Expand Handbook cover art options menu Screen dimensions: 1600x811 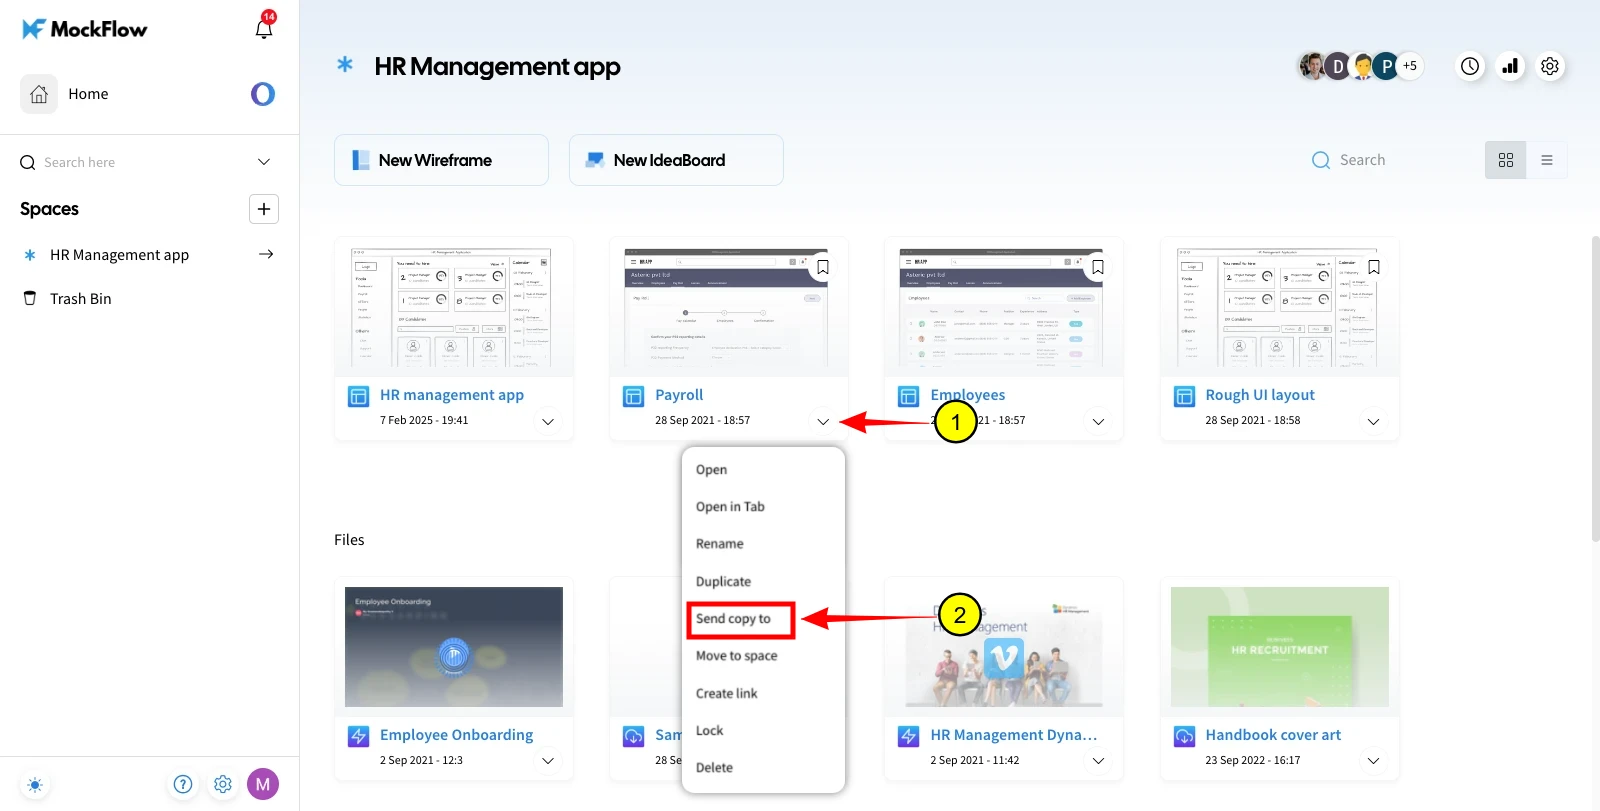pos(1374,761)
